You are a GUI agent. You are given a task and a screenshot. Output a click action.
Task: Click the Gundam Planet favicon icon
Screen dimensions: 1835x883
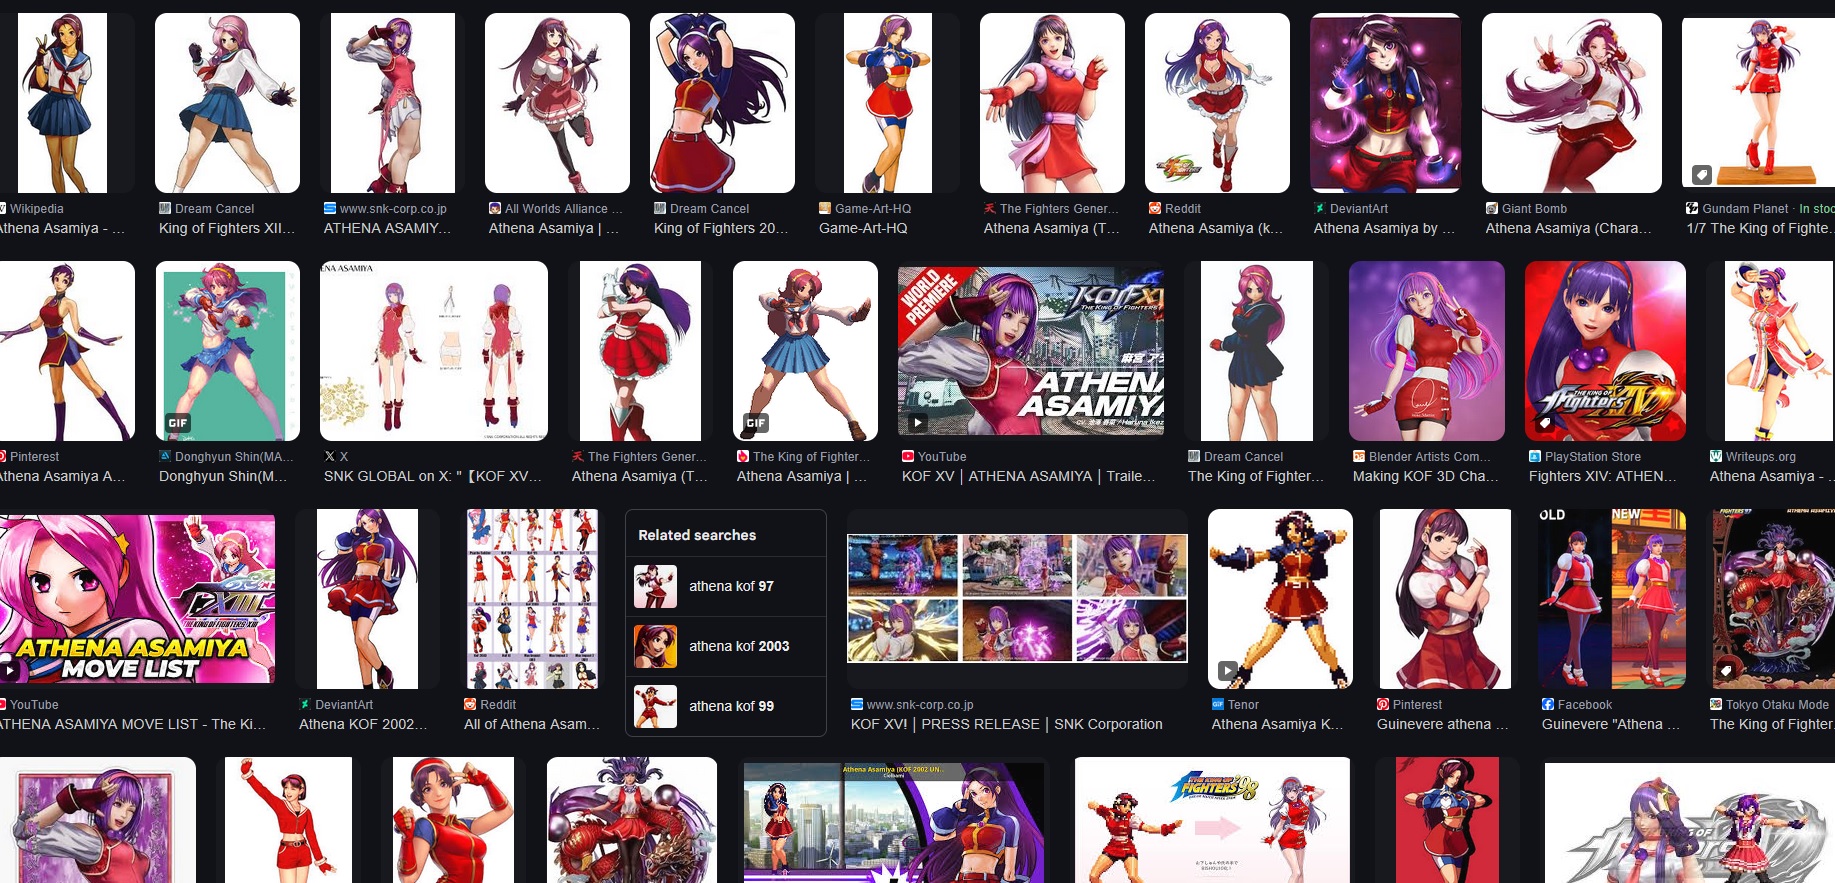(1692, 208)
